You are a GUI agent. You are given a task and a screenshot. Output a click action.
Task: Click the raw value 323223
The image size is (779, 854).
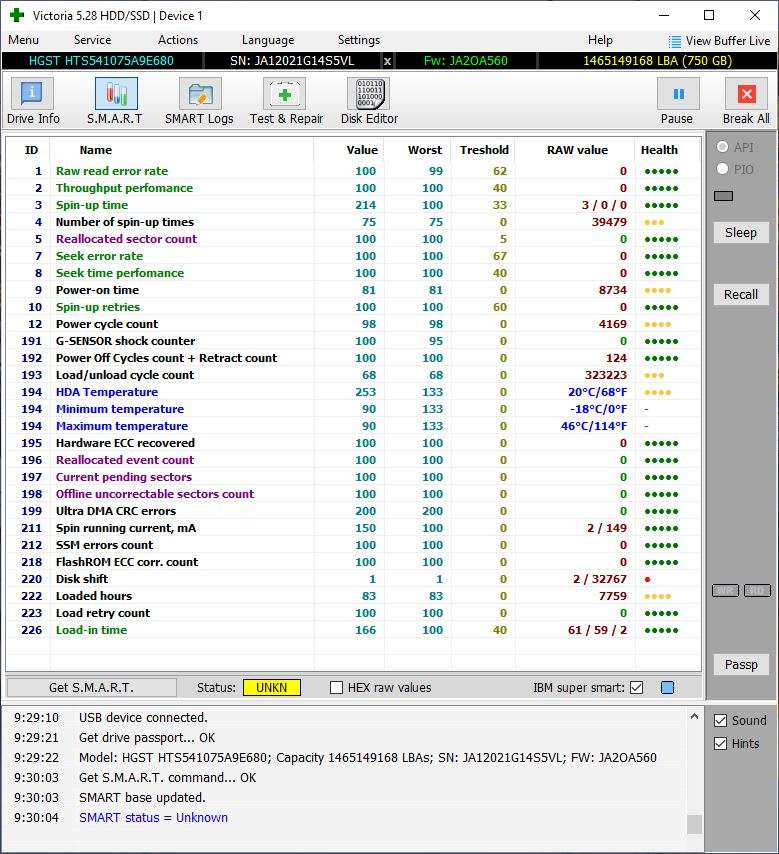point(605,375)
